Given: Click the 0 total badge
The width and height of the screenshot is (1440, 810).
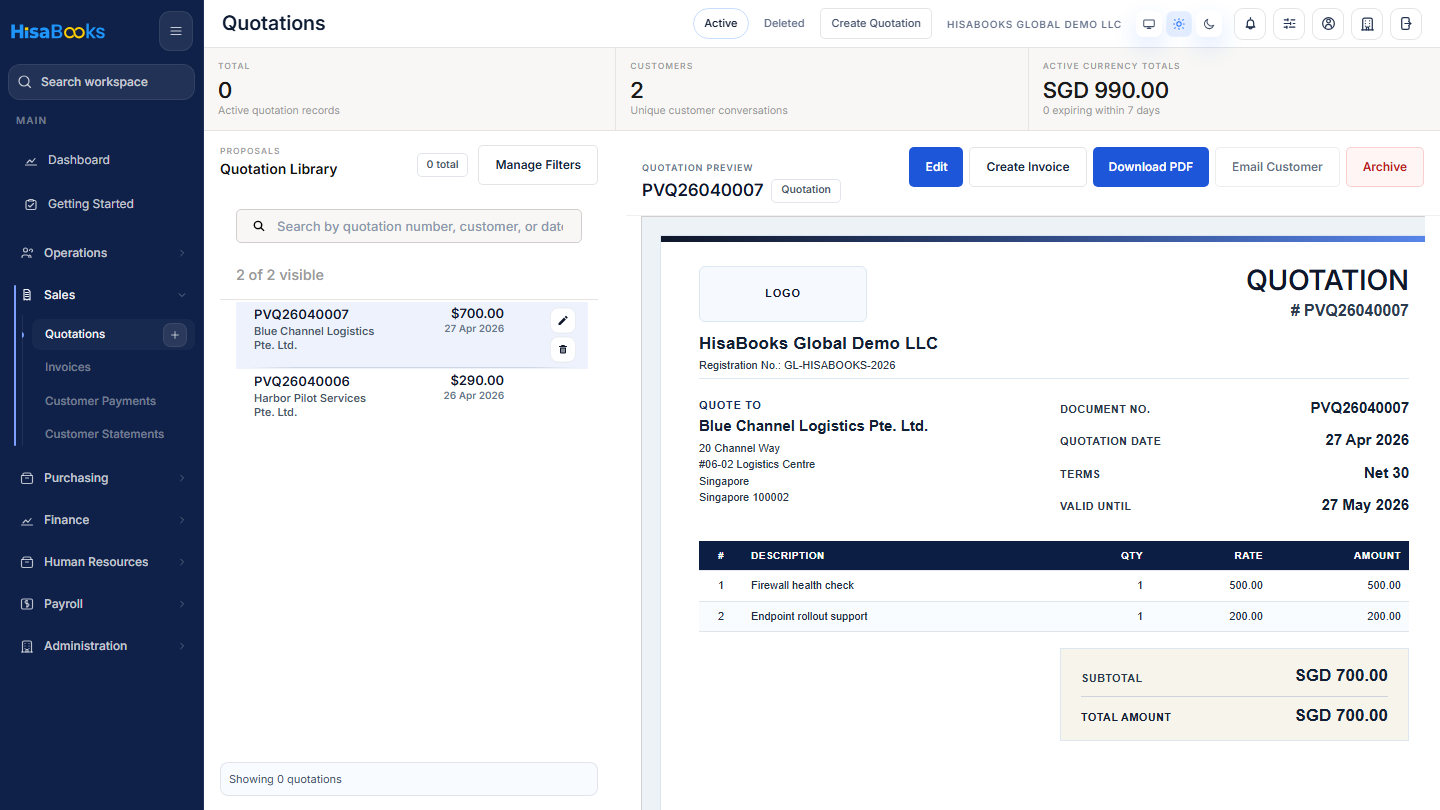Looking at the screenshot, I should tap(442, 165).
